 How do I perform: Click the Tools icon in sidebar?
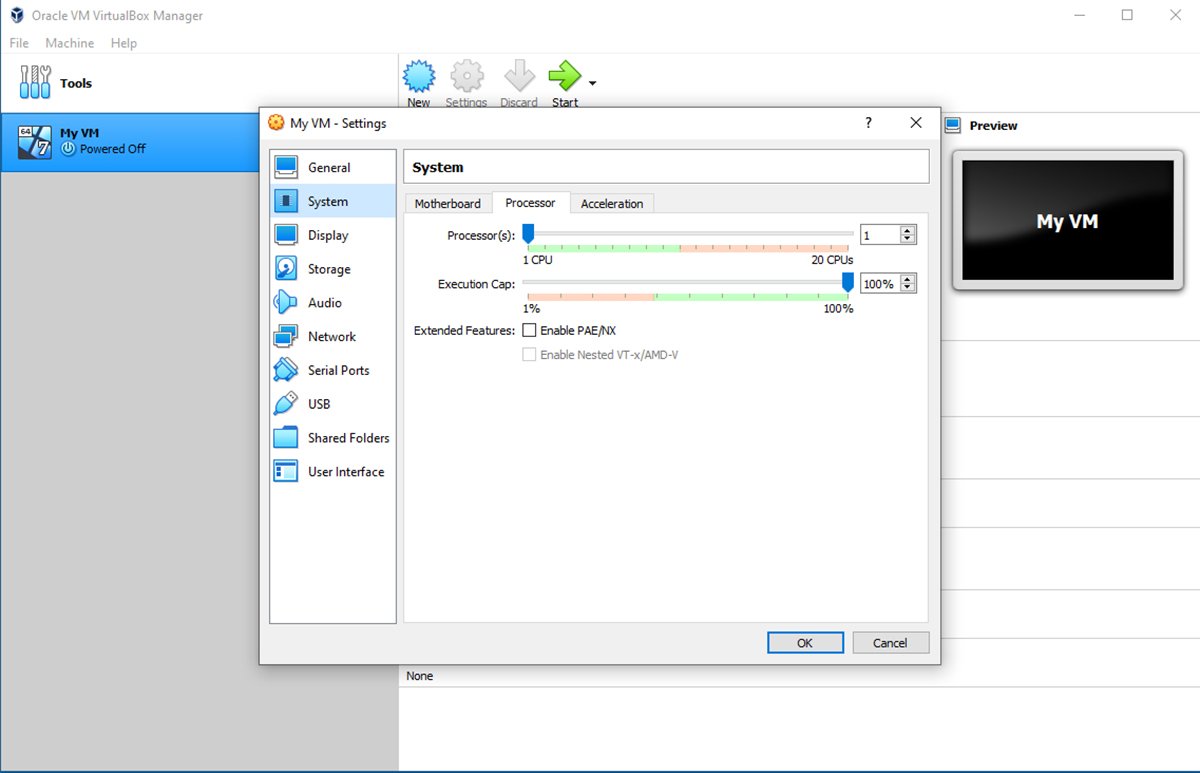point(35,83)
